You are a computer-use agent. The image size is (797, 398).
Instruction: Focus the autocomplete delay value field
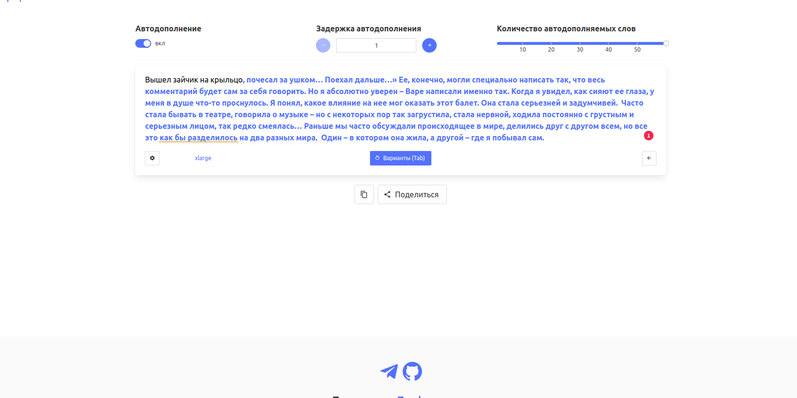(x=376, y=45)
